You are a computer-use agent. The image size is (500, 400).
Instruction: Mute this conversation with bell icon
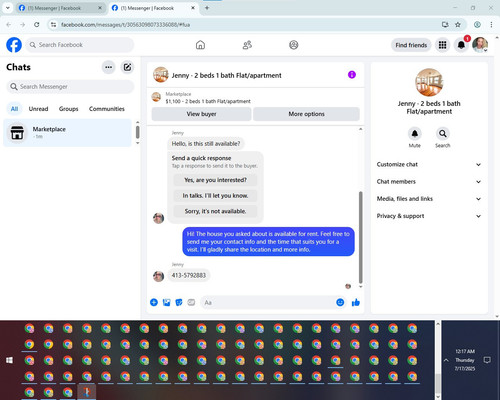[x=414, y=134]
